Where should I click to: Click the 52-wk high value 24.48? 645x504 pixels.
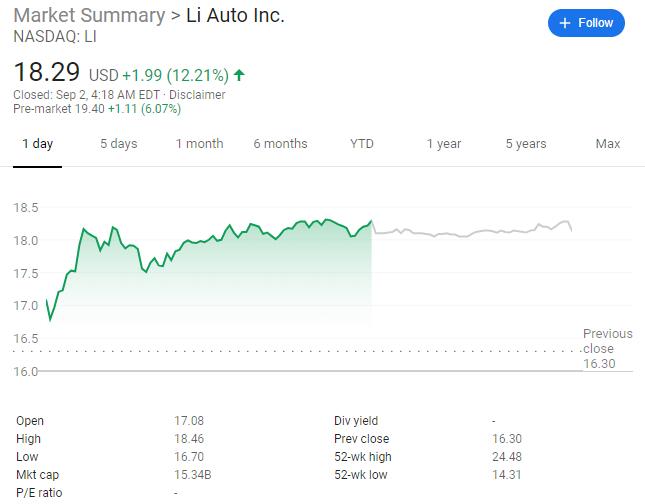pyautogui.click(x=506, y=457)
